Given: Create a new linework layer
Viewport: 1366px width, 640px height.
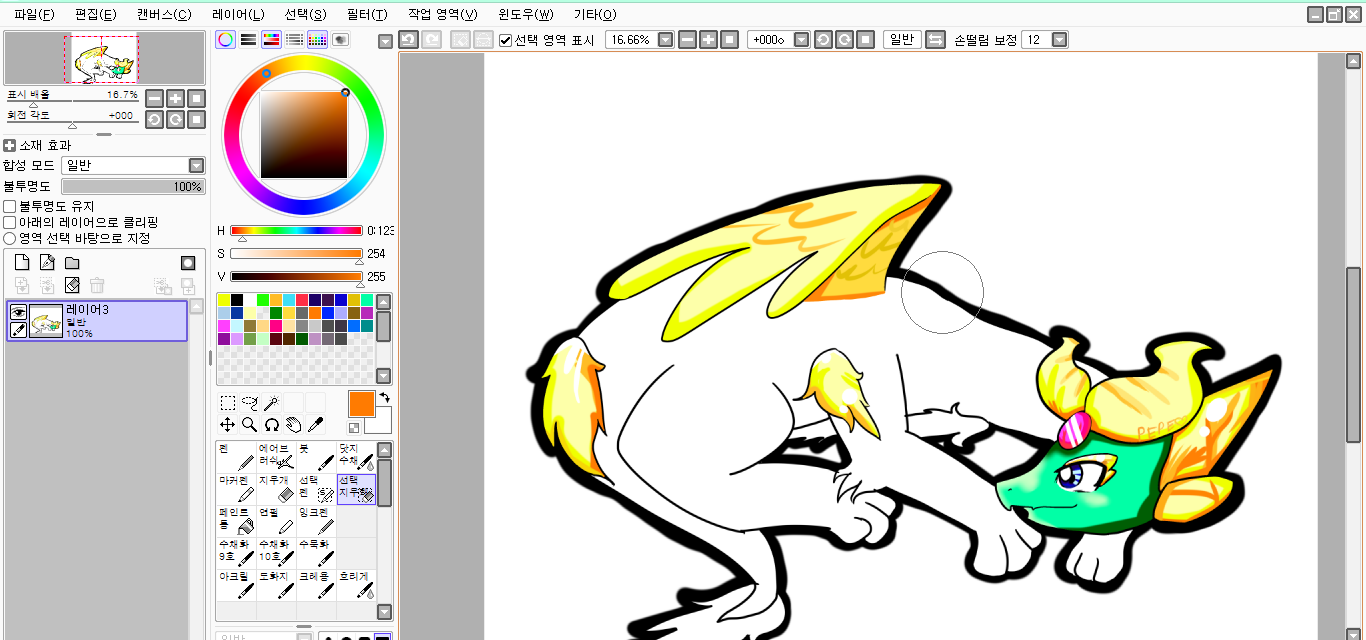Looking at the screenshot, I should 47,262.
